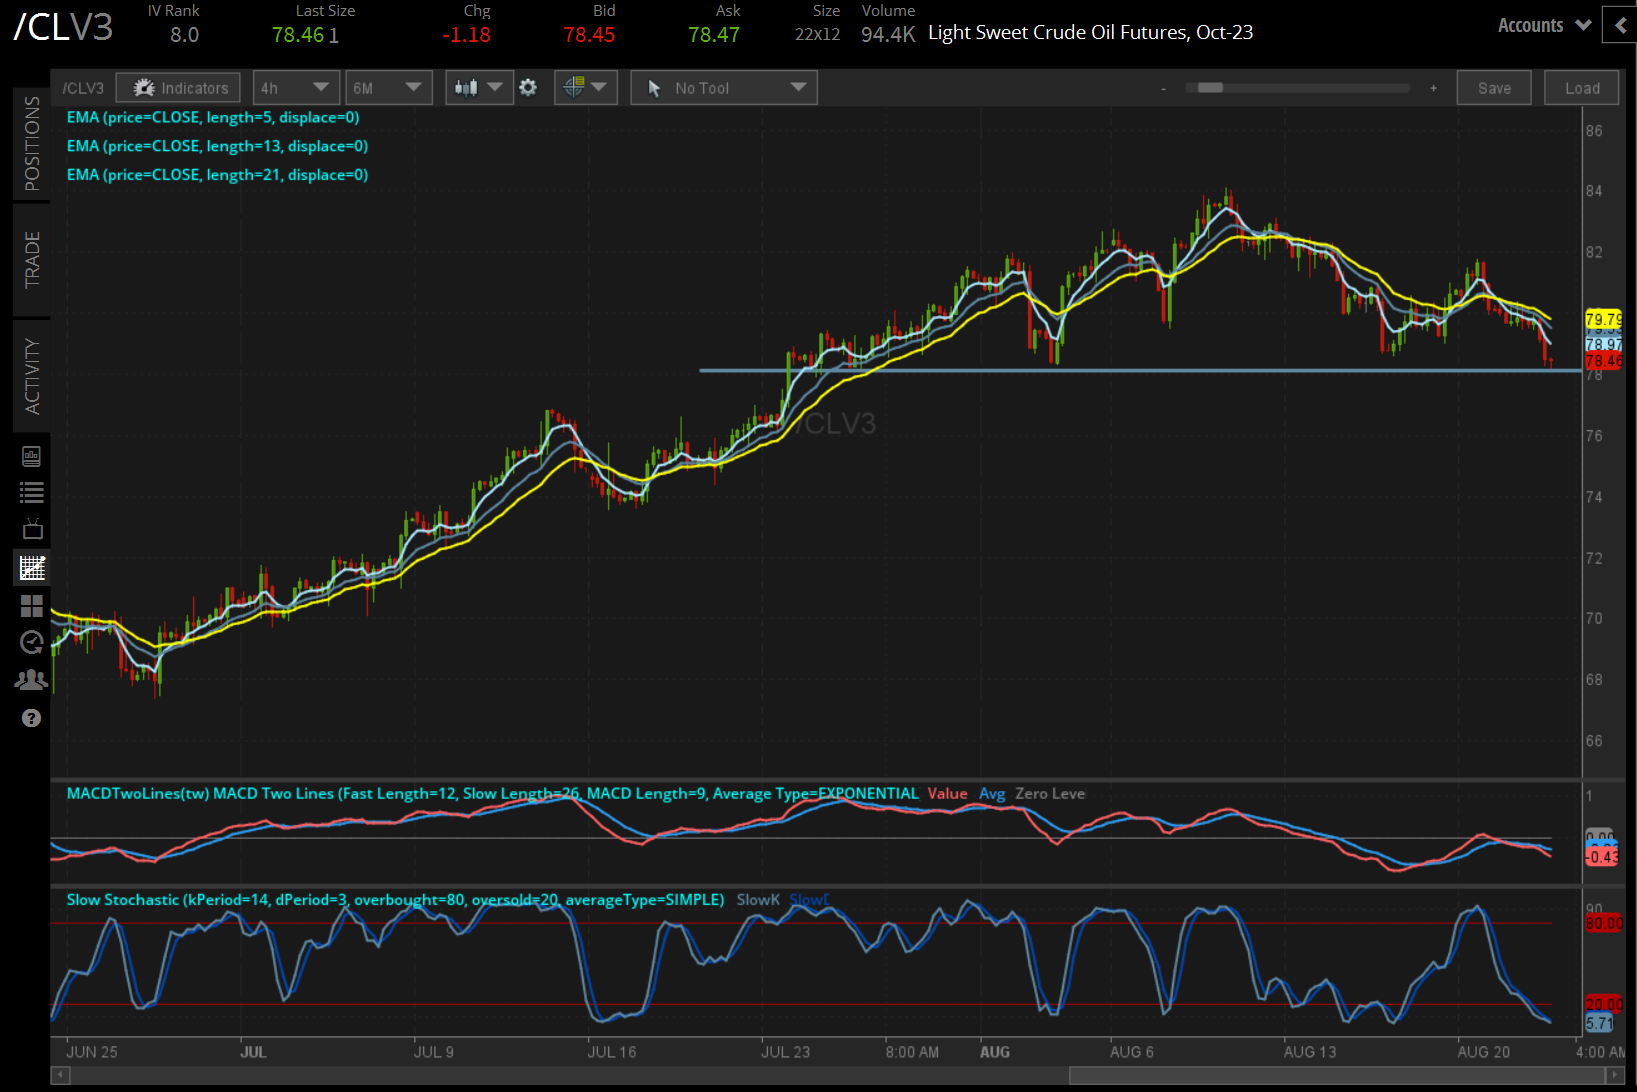The height and width of the screenshot is (1092, 1637).
Task: Switch to the Activity side tab
Action: [32, 376]
